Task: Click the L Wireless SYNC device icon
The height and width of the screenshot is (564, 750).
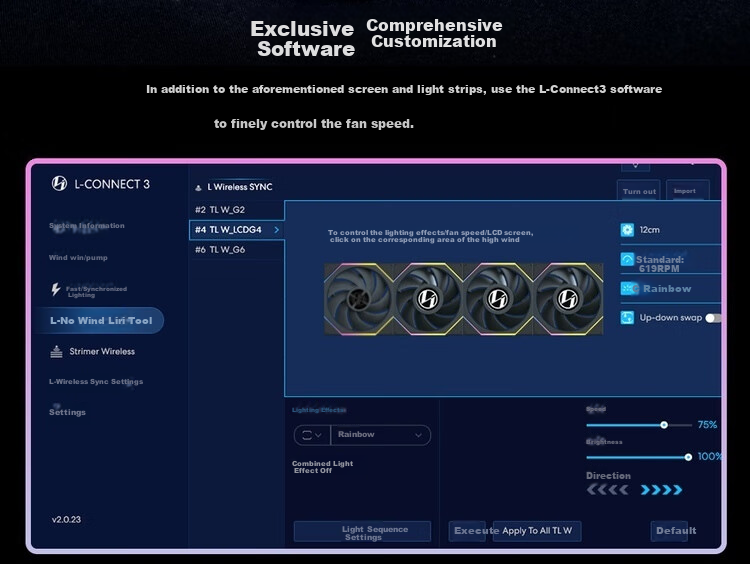Action: pos(198,188)
